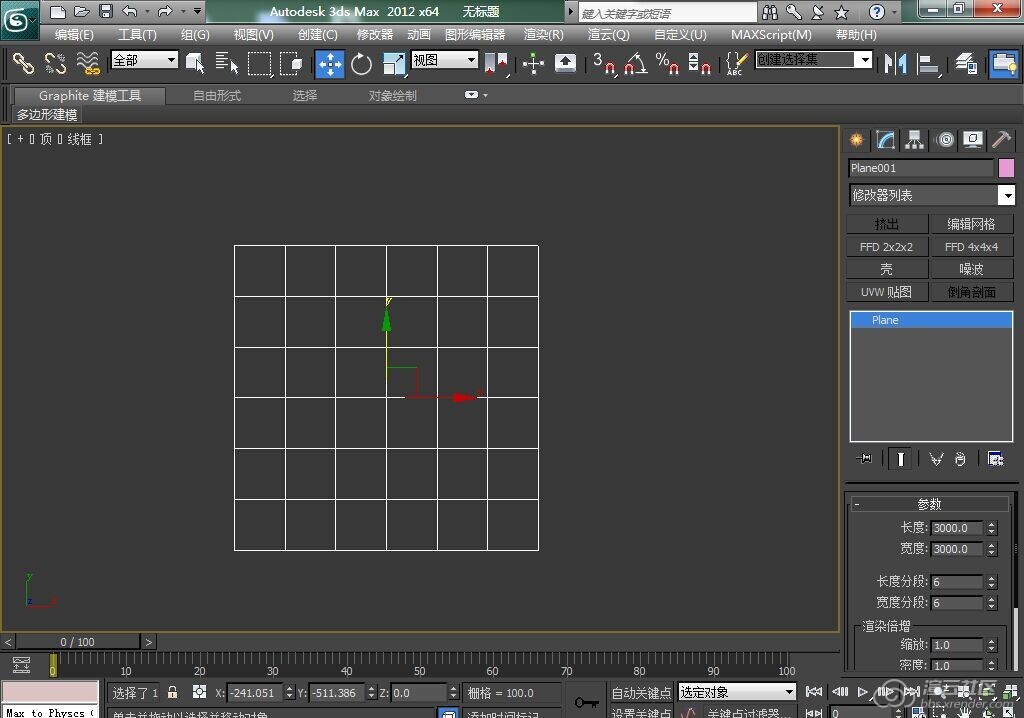Toggle the keyboard shortcut override

coord(565,63)
